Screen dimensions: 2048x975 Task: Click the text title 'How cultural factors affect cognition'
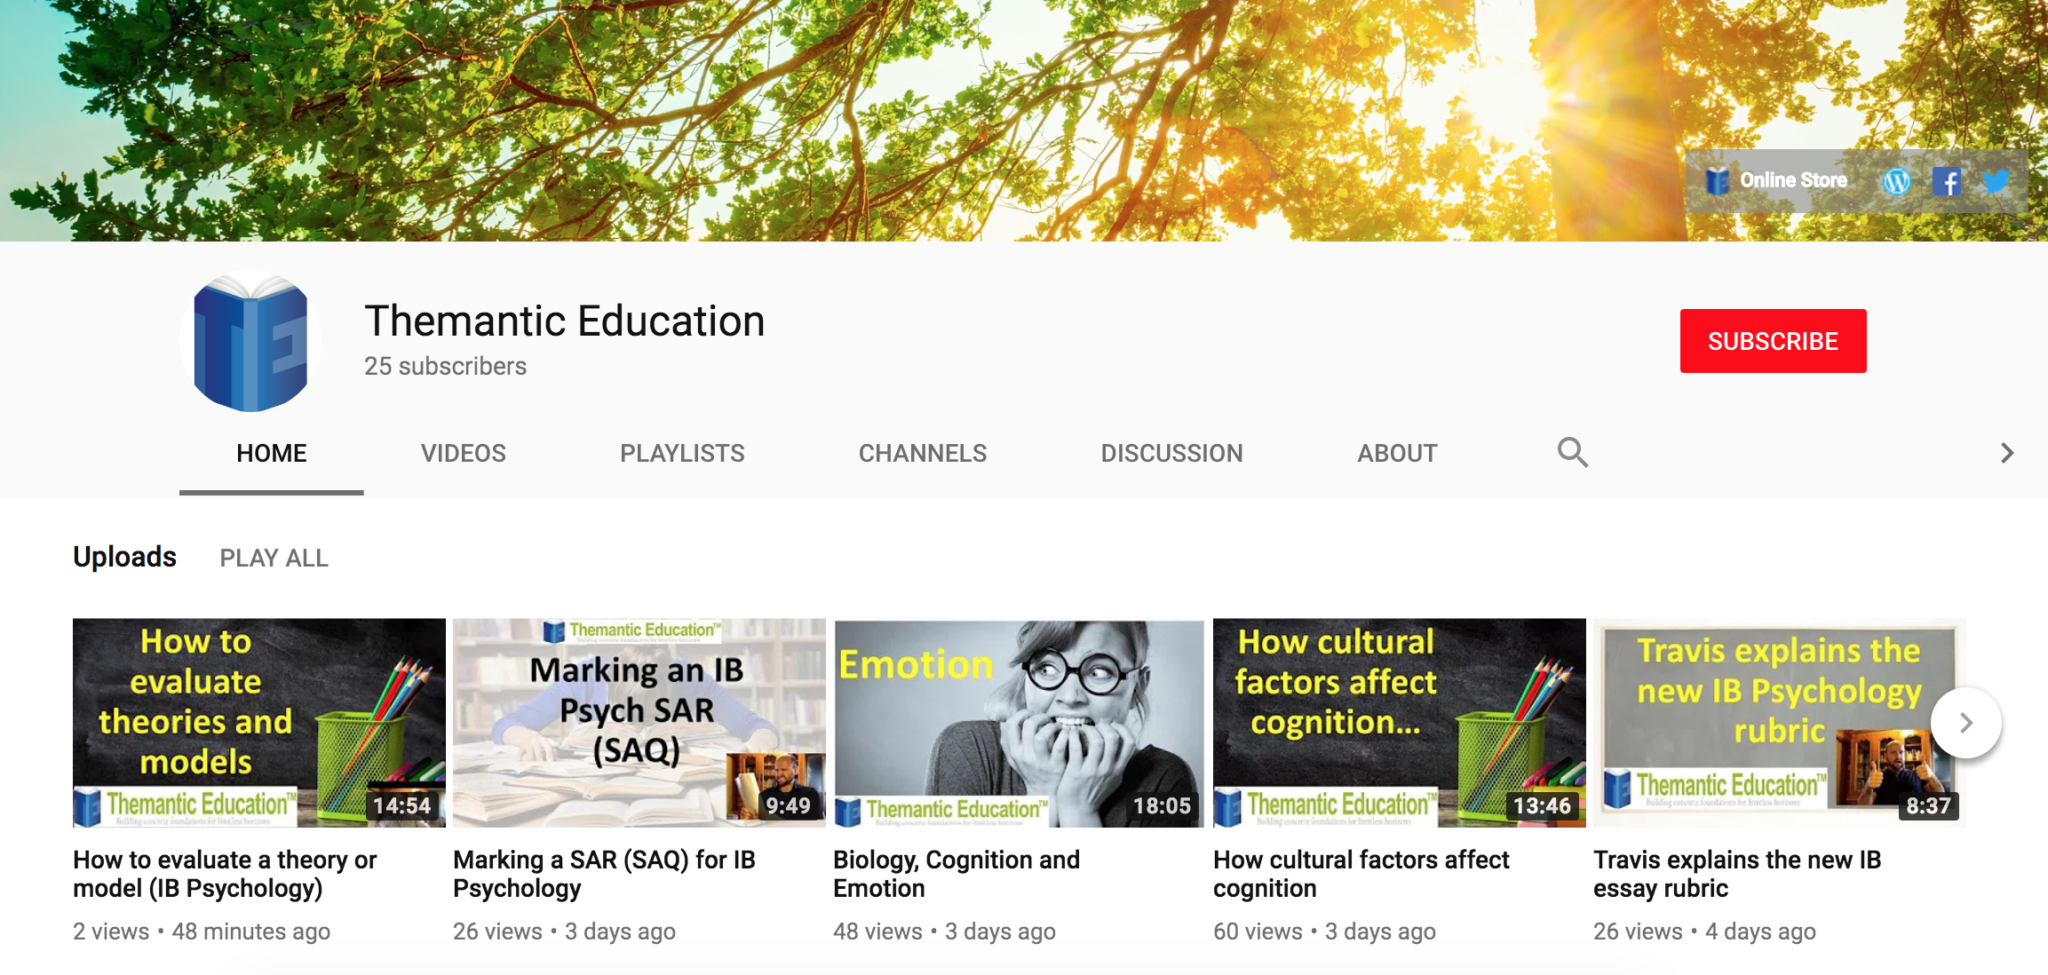pos(1361,874)
